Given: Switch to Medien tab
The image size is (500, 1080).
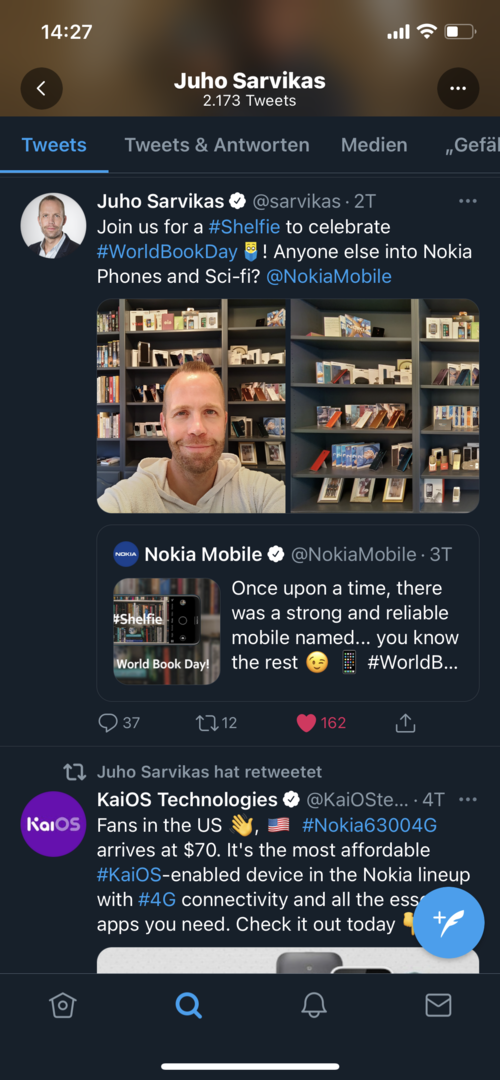Looking at the screenshot, I should pos(374,145).
